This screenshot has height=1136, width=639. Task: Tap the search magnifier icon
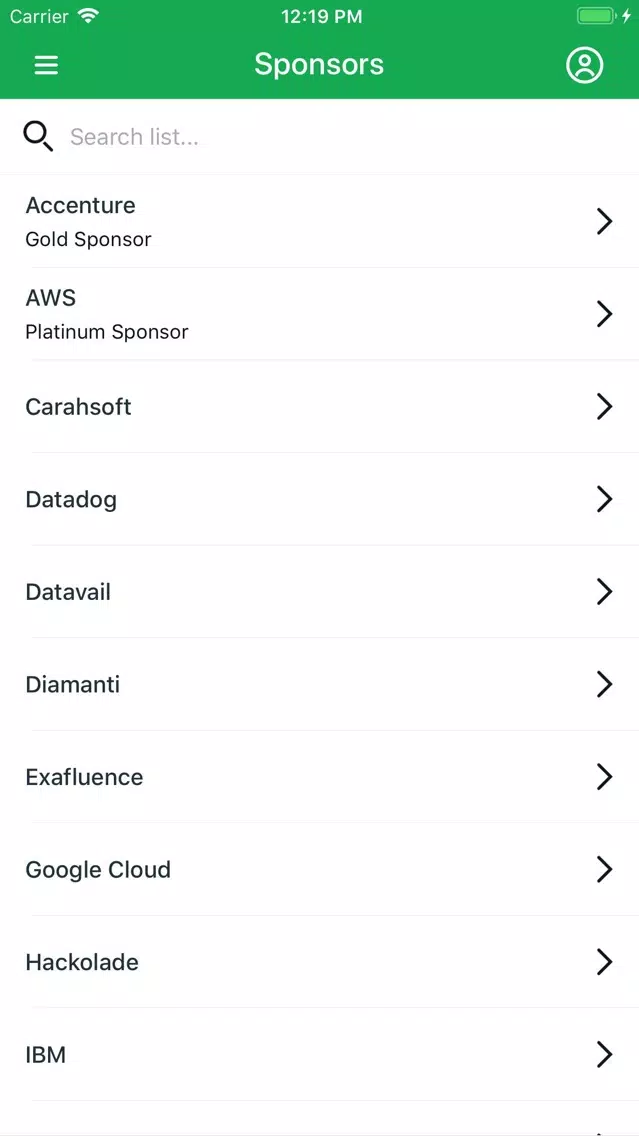click(38, 136)
